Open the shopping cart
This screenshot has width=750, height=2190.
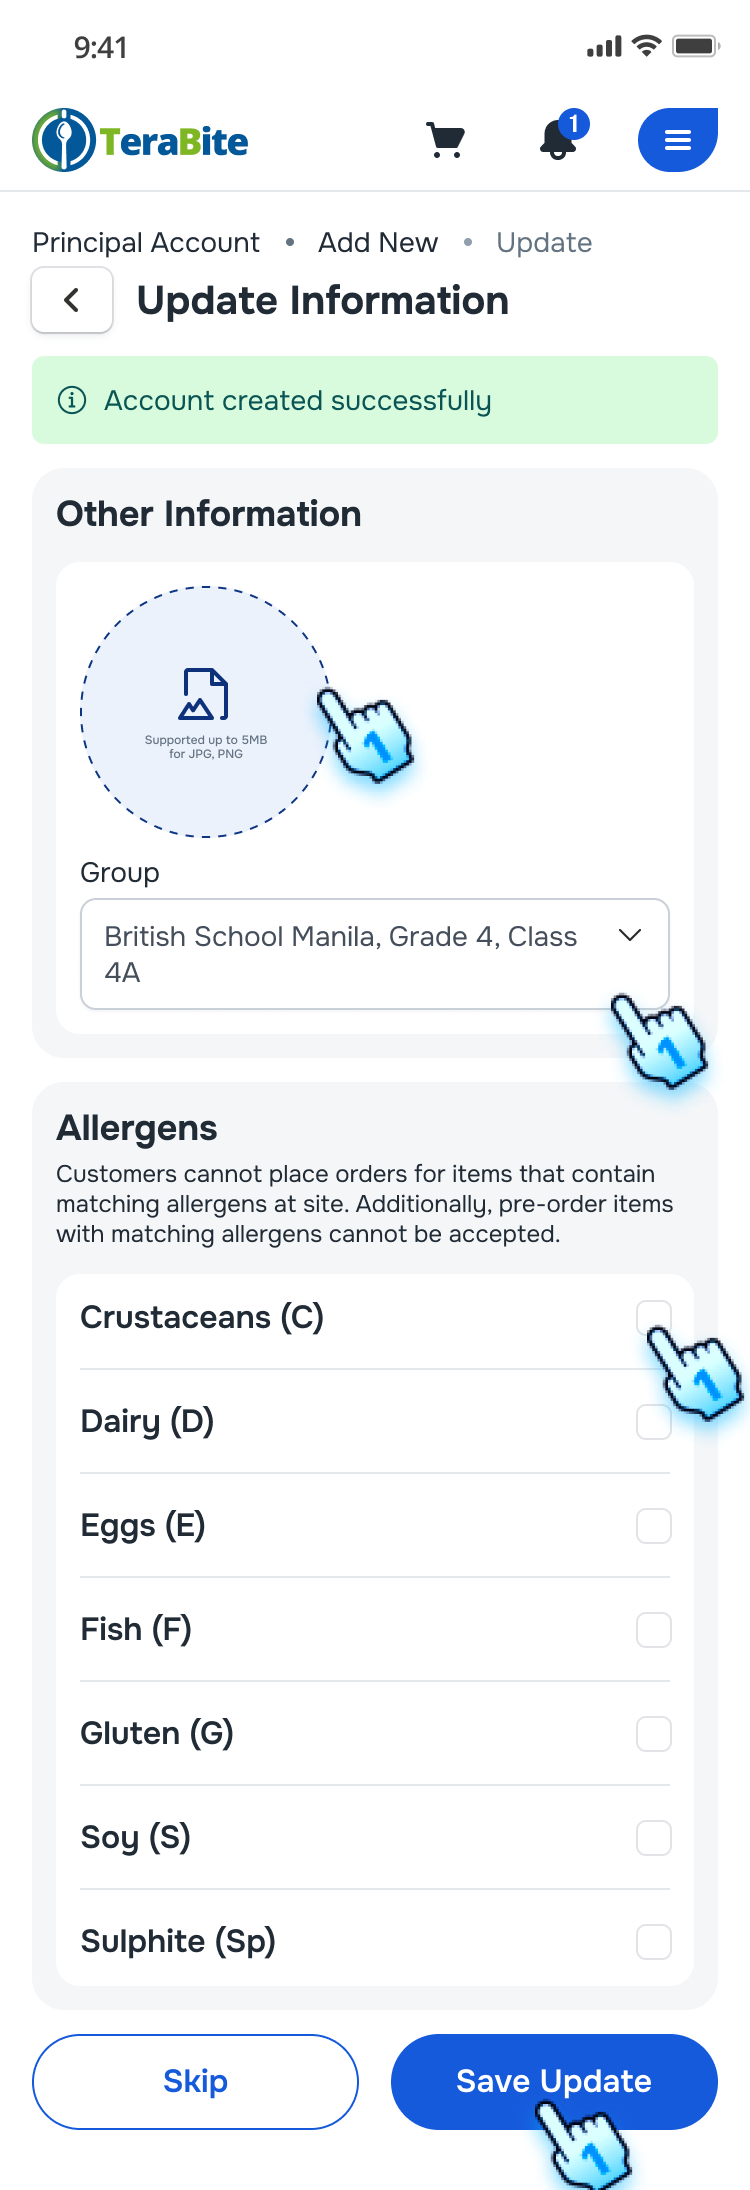446,139
